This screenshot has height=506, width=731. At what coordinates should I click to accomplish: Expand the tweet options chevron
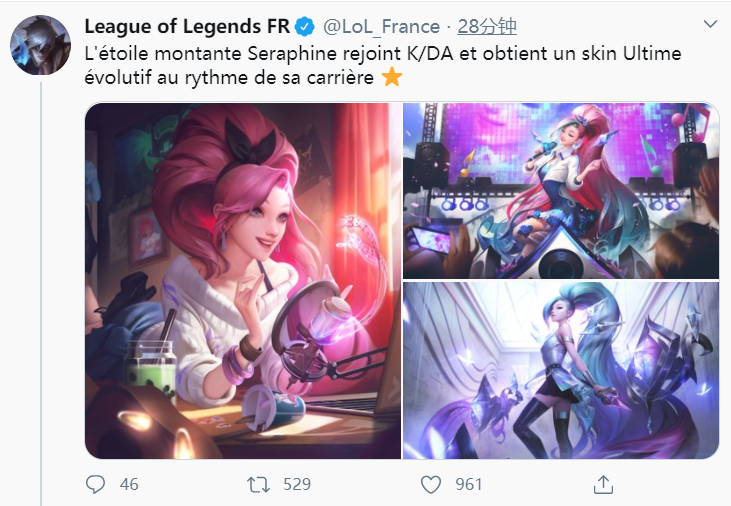(x=710, y=24)
